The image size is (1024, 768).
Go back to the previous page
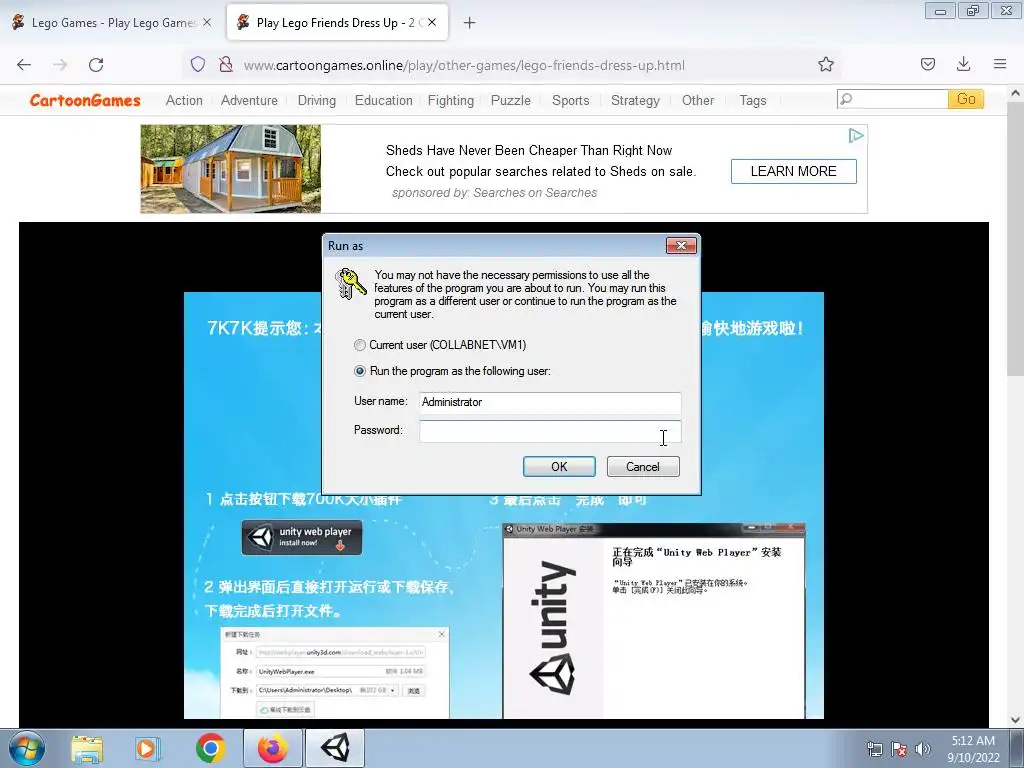click(24, 65)
